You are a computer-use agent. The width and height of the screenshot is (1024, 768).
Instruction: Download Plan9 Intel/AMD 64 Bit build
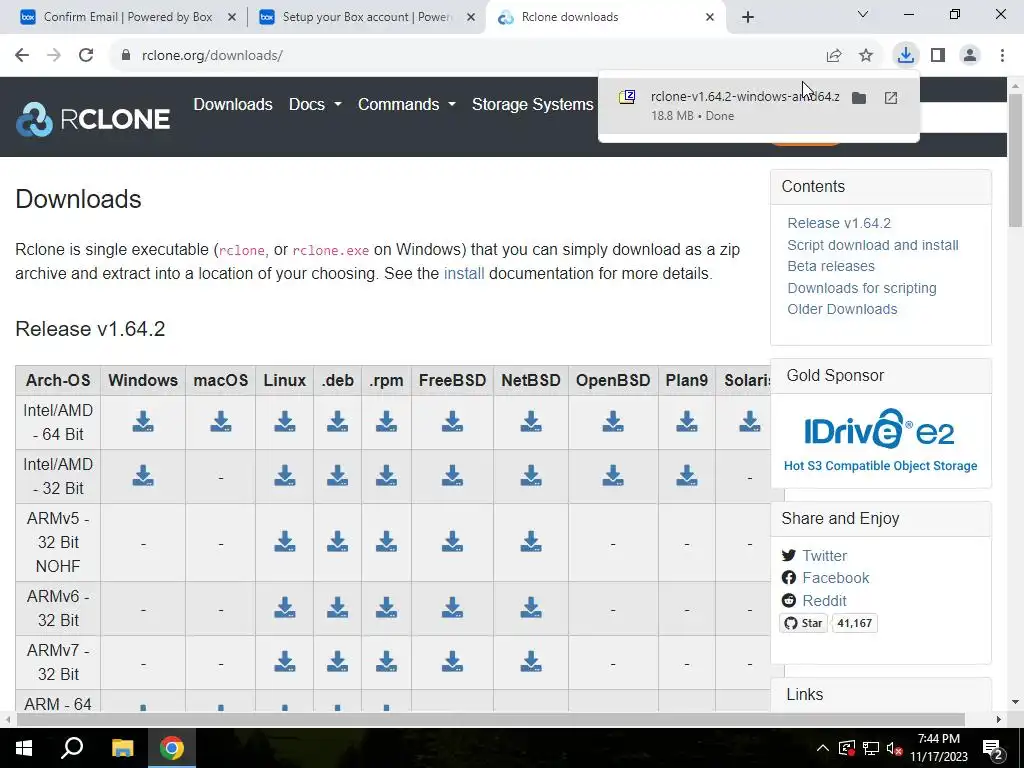(x=687, y=422)
